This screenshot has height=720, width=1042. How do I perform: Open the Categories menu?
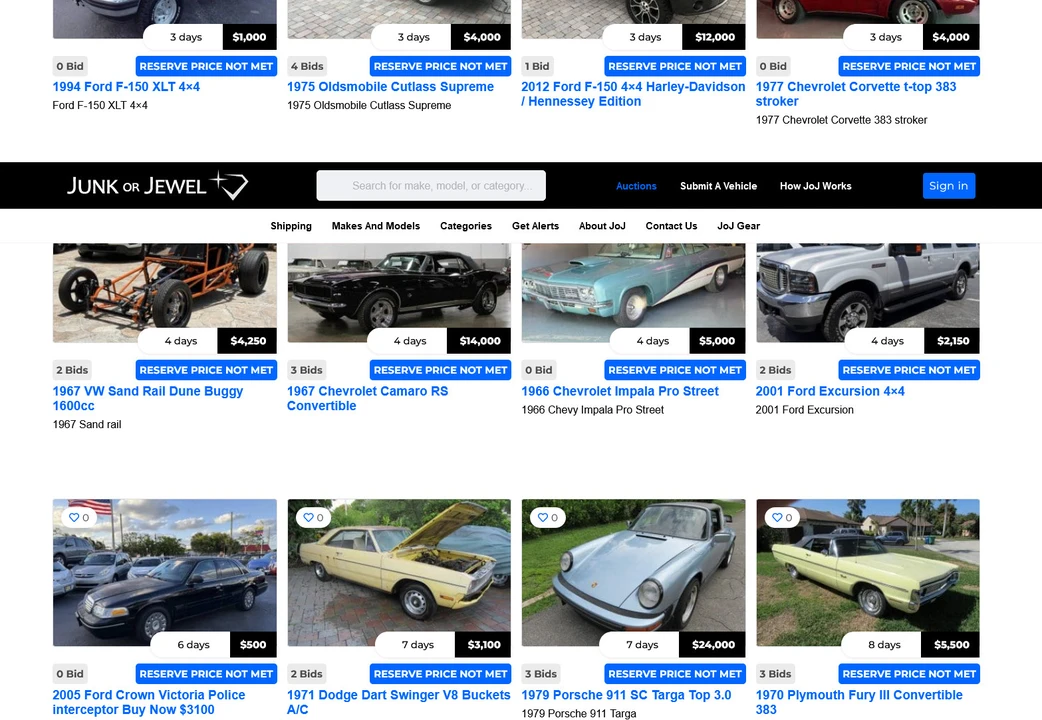(x=466, y=226)
